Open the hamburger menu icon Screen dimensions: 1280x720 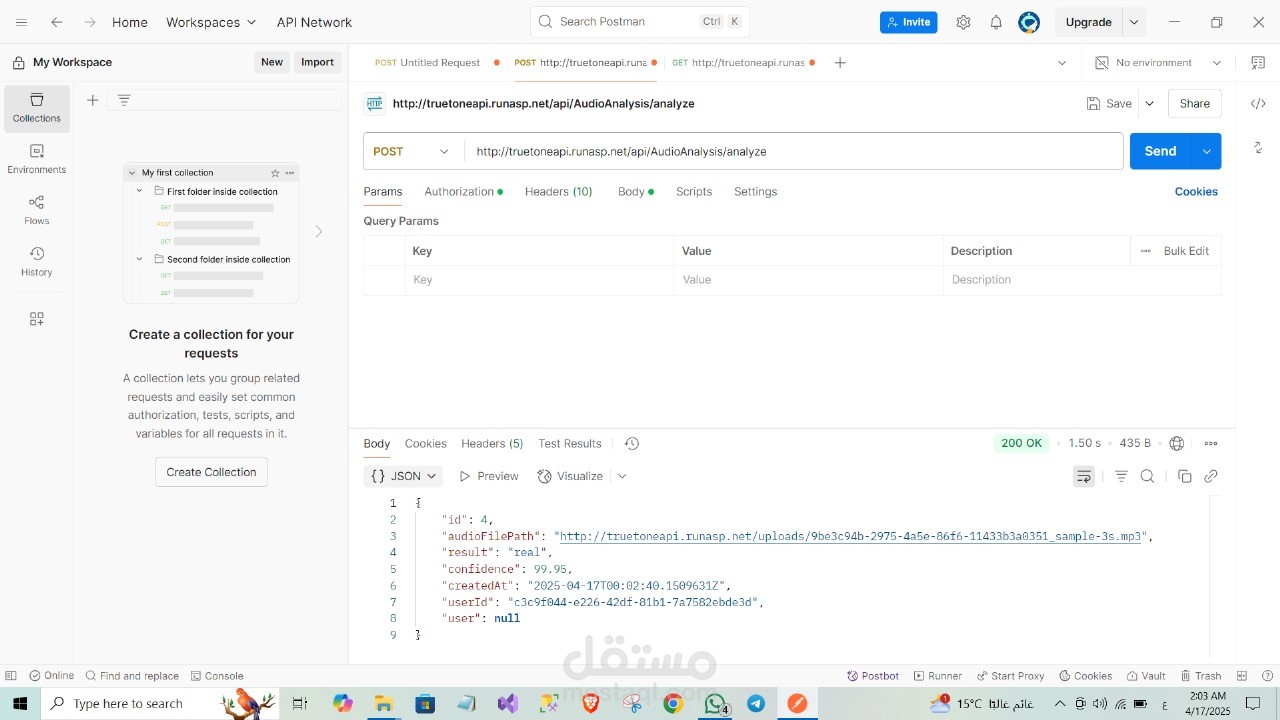click(x=22, y=22)
